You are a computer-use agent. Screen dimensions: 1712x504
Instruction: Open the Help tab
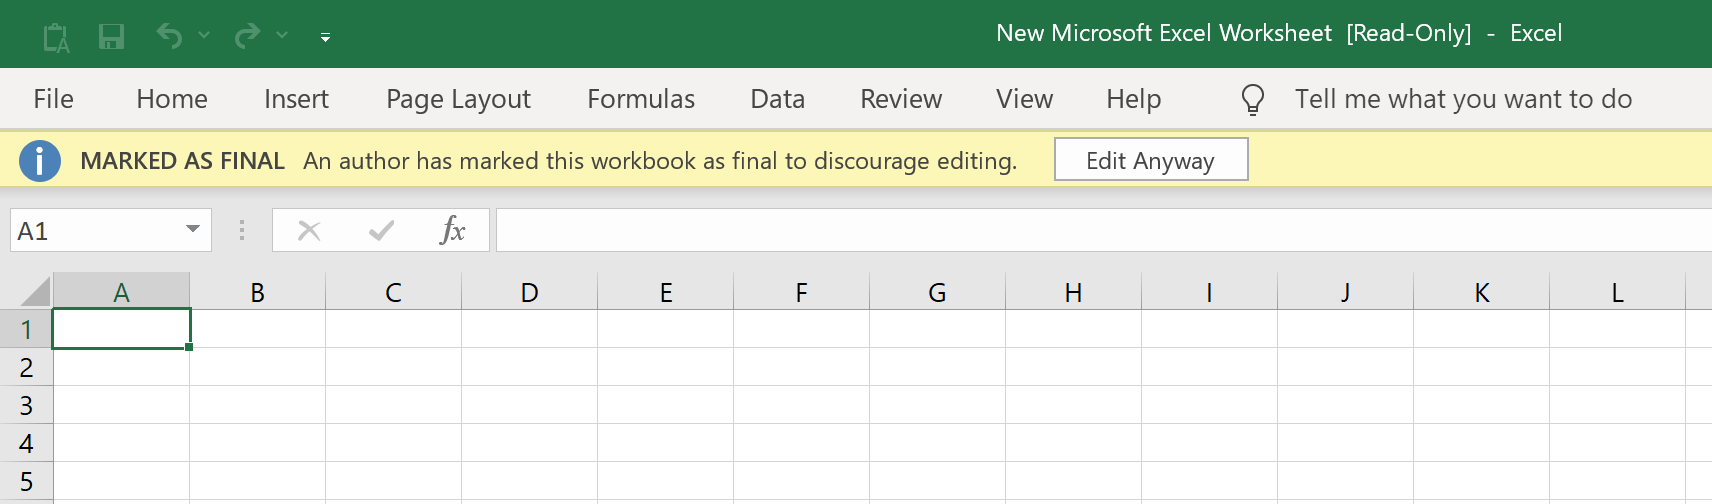pos(1134,99)
